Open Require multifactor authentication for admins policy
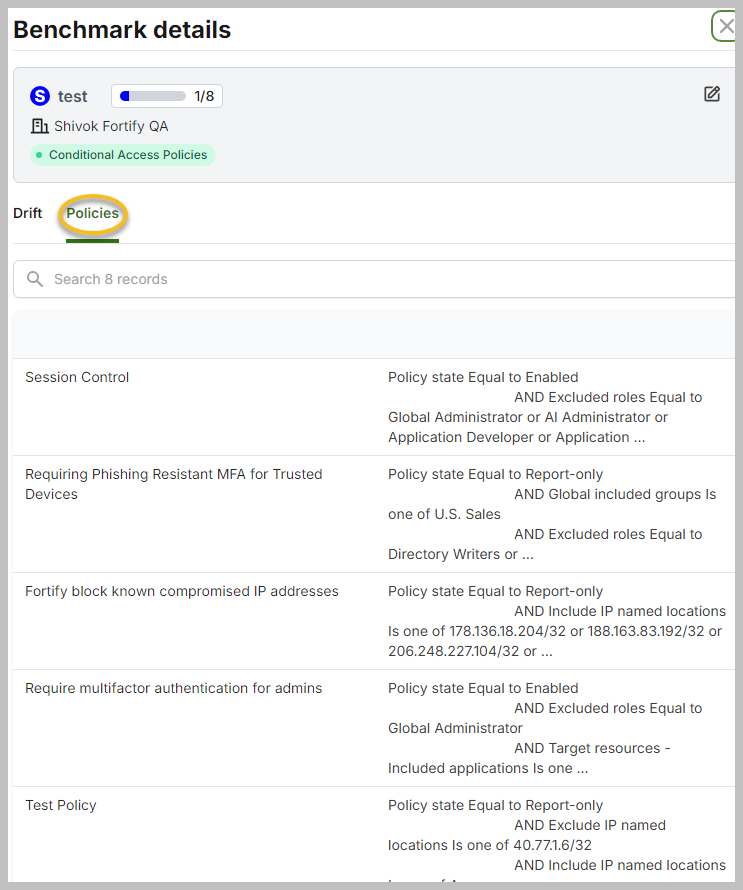 [173, 688]
